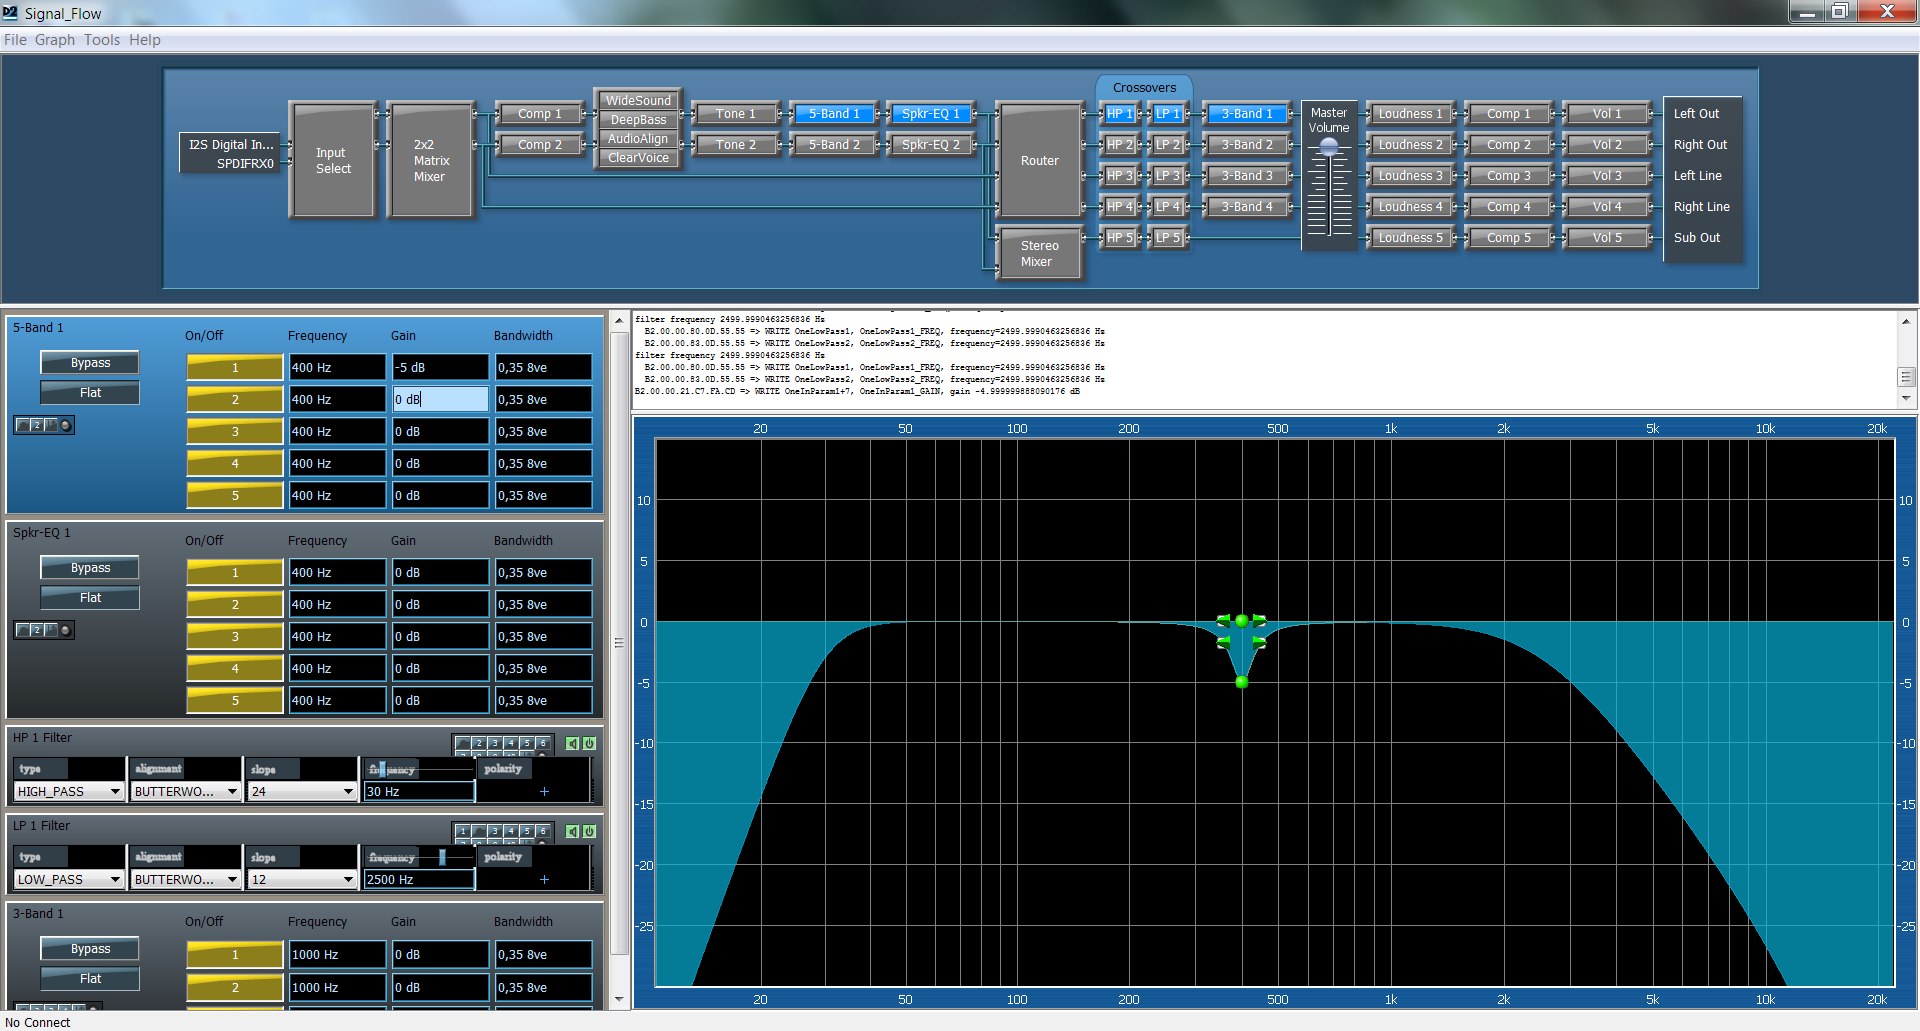Viewport: 1920px width, 1031px height.
Task: Select the 2x2 Matrix Mixer block
Action: click(x=430, y=160)
